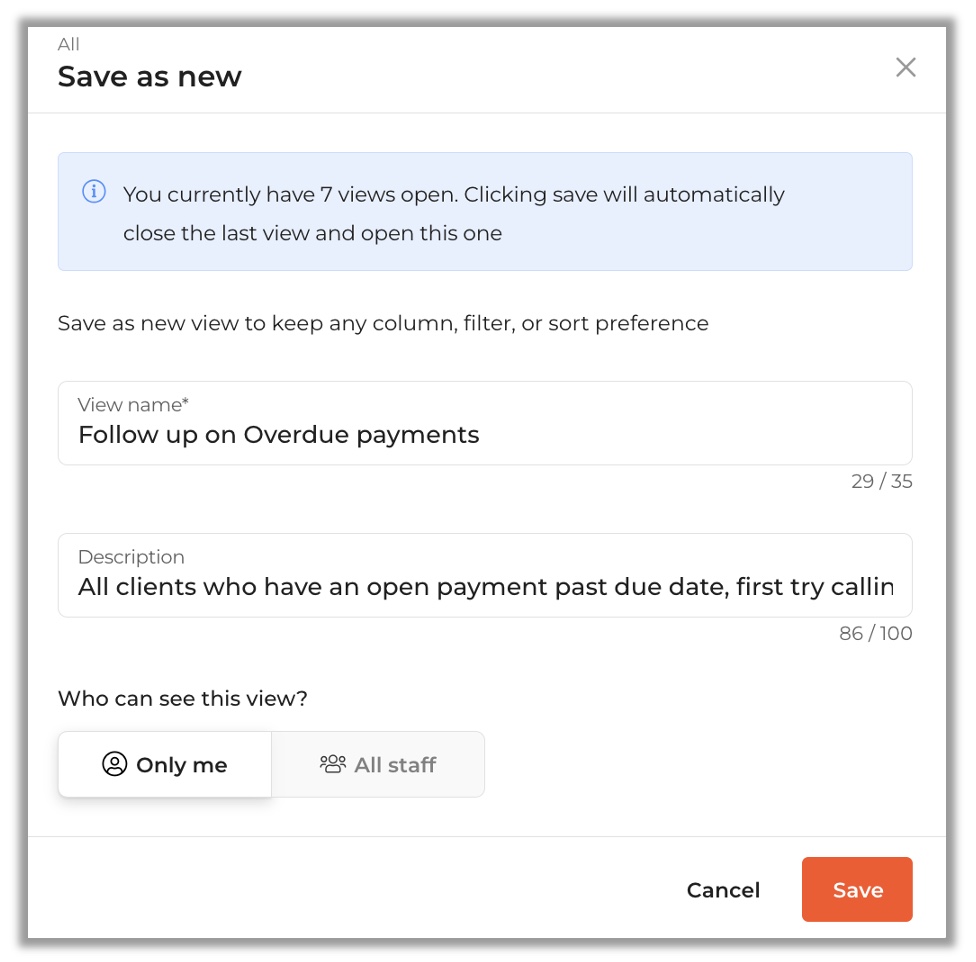Click the Follow up on Overdue payments text
This screenshot has height=962, width=976.
tap(279, 435)
